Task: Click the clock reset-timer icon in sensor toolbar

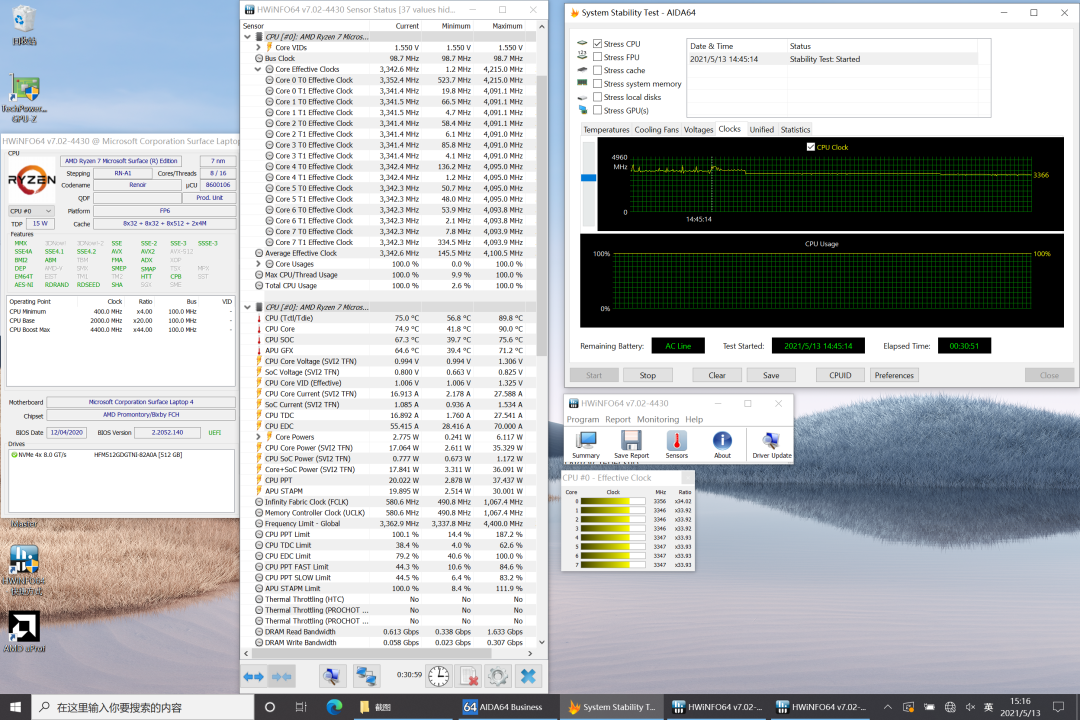Action: [438, 676]
